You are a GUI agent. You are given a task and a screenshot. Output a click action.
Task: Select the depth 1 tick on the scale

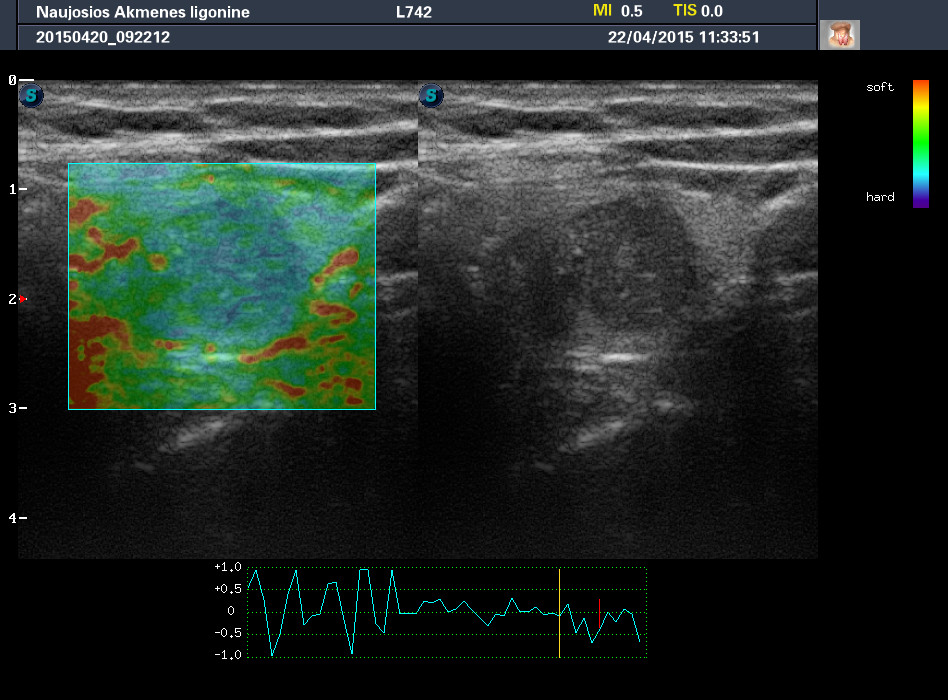click(x=22, y=189)
